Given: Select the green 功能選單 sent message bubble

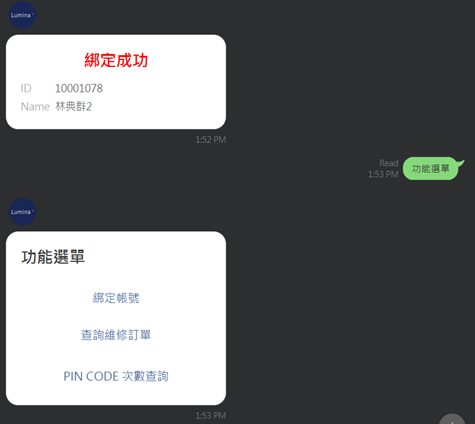Looking at the screenshot, I should coord(433,168).
